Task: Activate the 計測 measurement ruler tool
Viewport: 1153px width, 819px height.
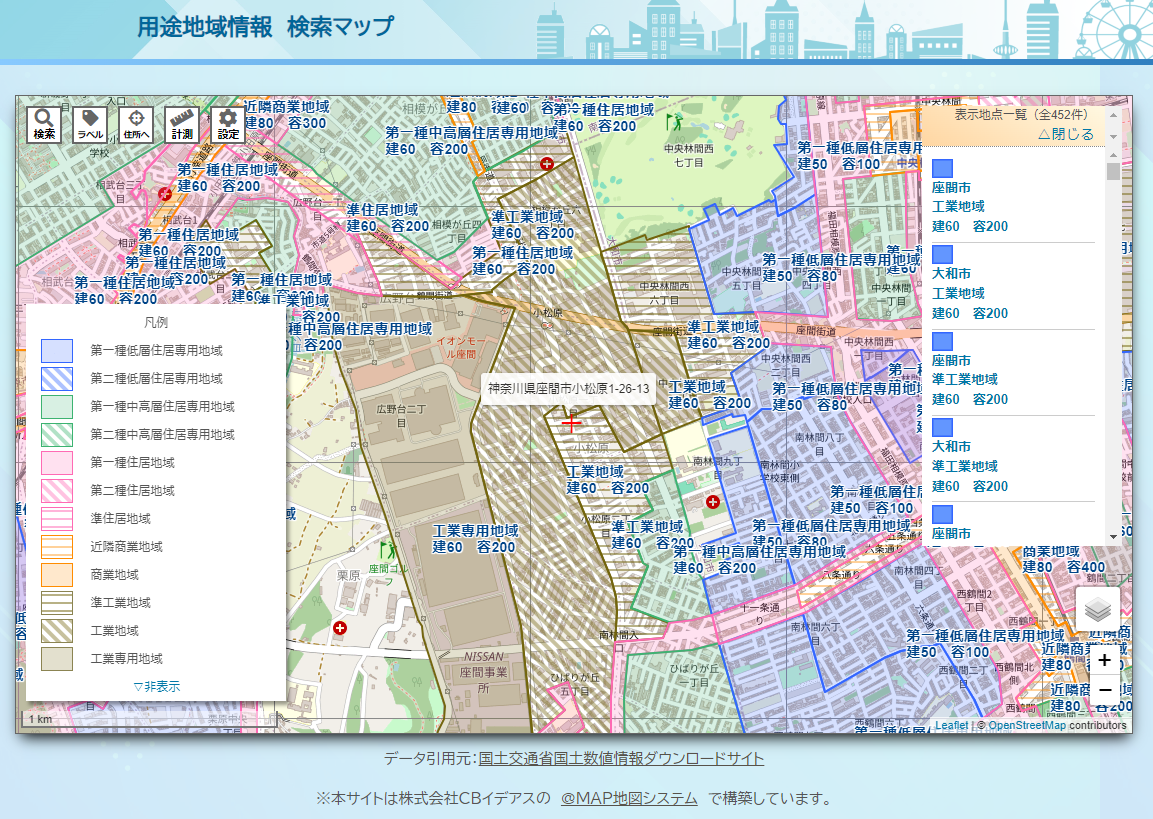Action: (x=182, y=125)
